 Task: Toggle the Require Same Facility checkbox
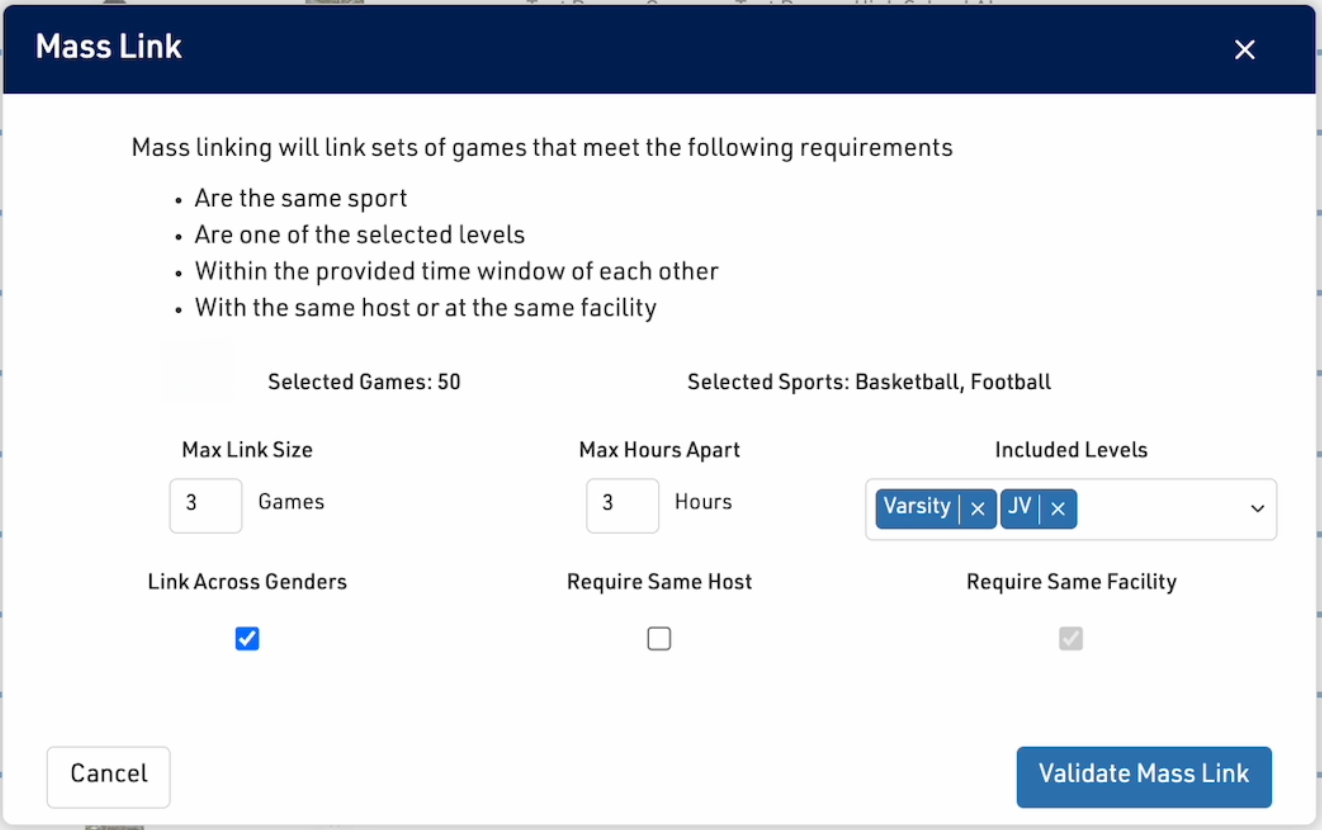[1071, 638]
